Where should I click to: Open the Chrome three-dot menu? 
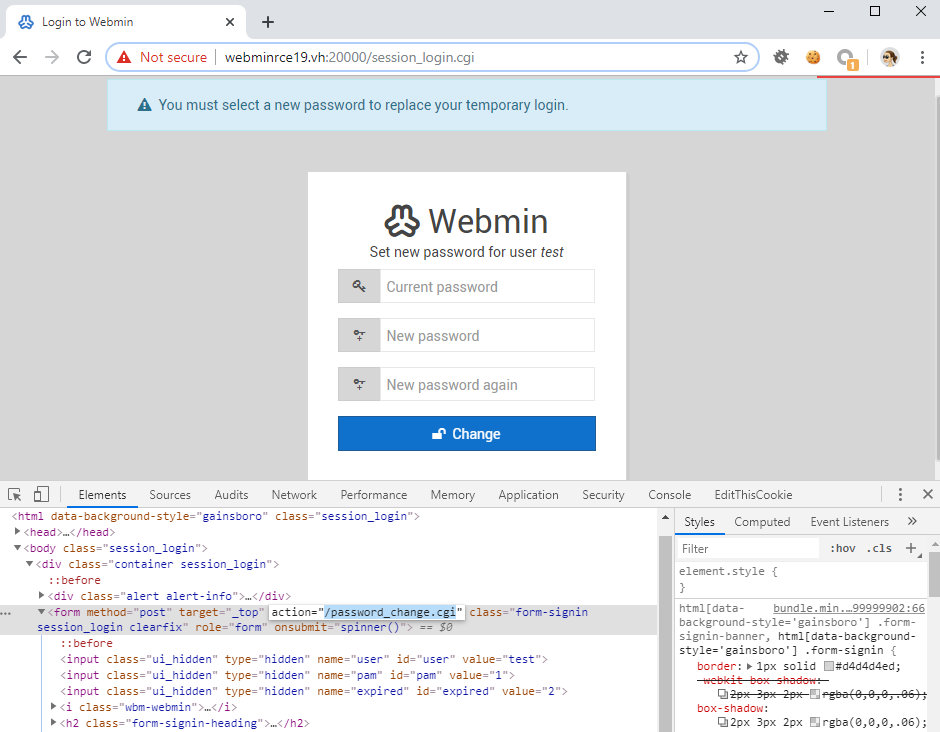[x=923, y=57]
